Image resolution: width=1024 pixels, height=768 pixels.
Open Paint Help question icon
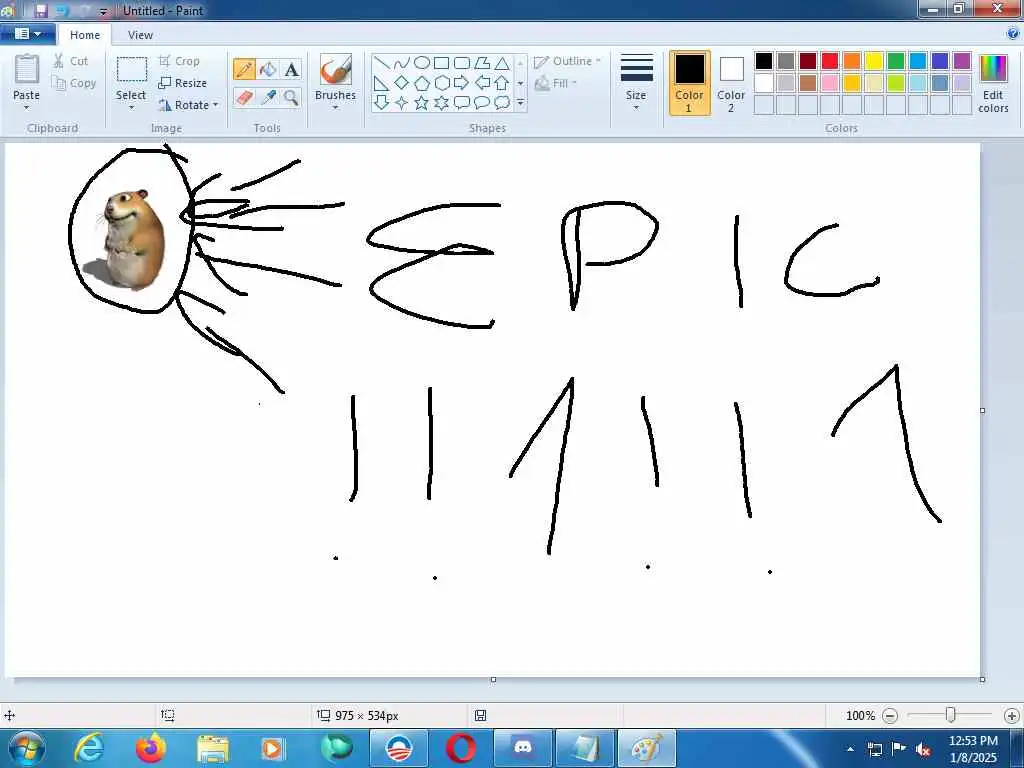tap(1013, 34)
